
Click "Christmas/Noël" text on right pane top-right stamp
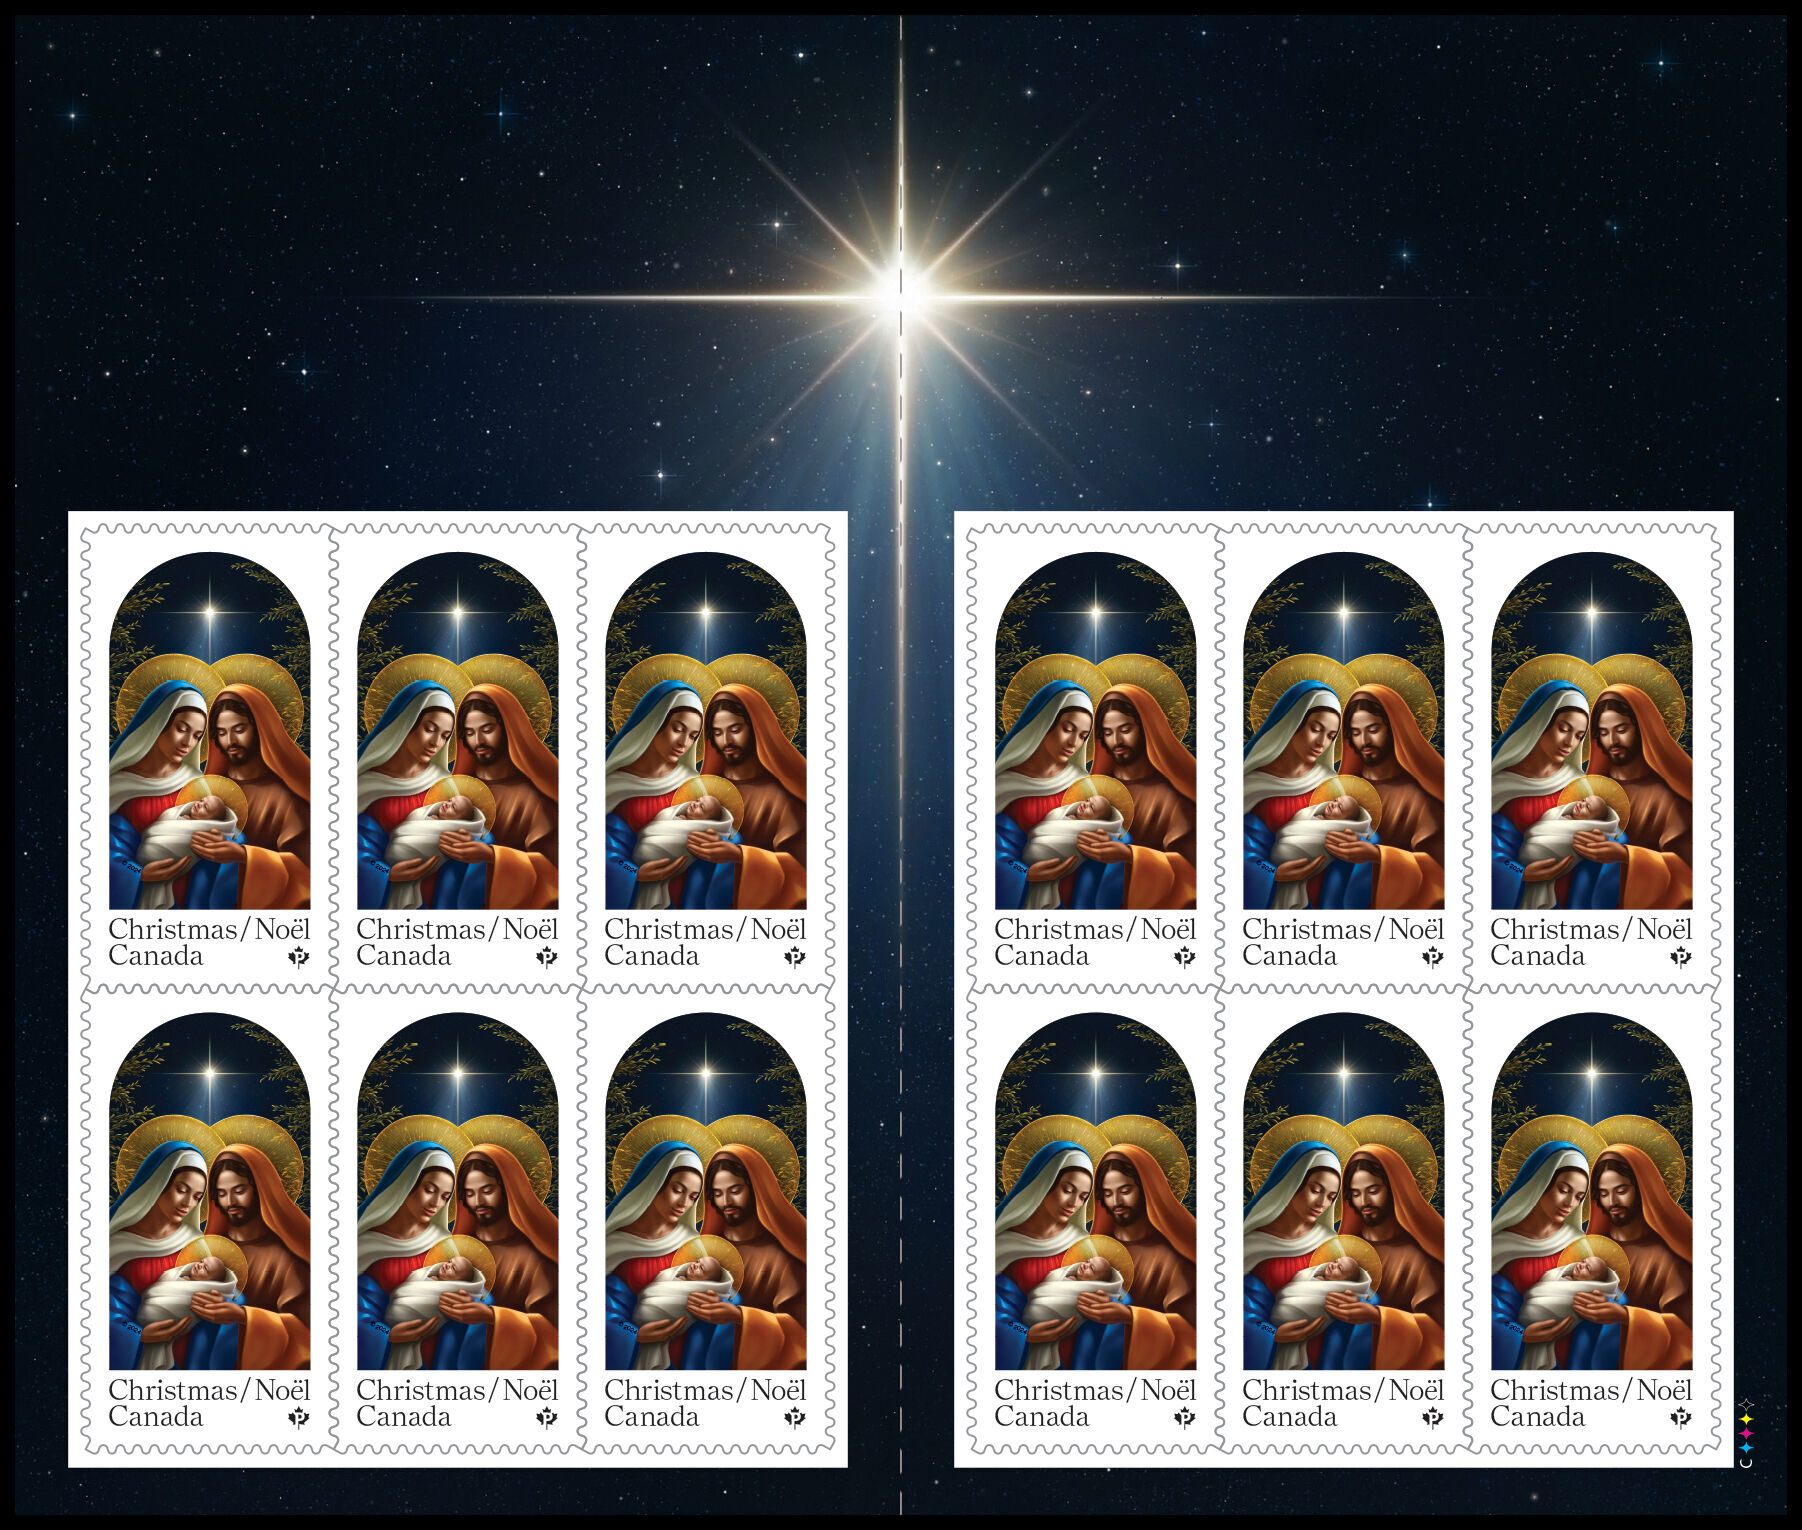[1591, 929]
